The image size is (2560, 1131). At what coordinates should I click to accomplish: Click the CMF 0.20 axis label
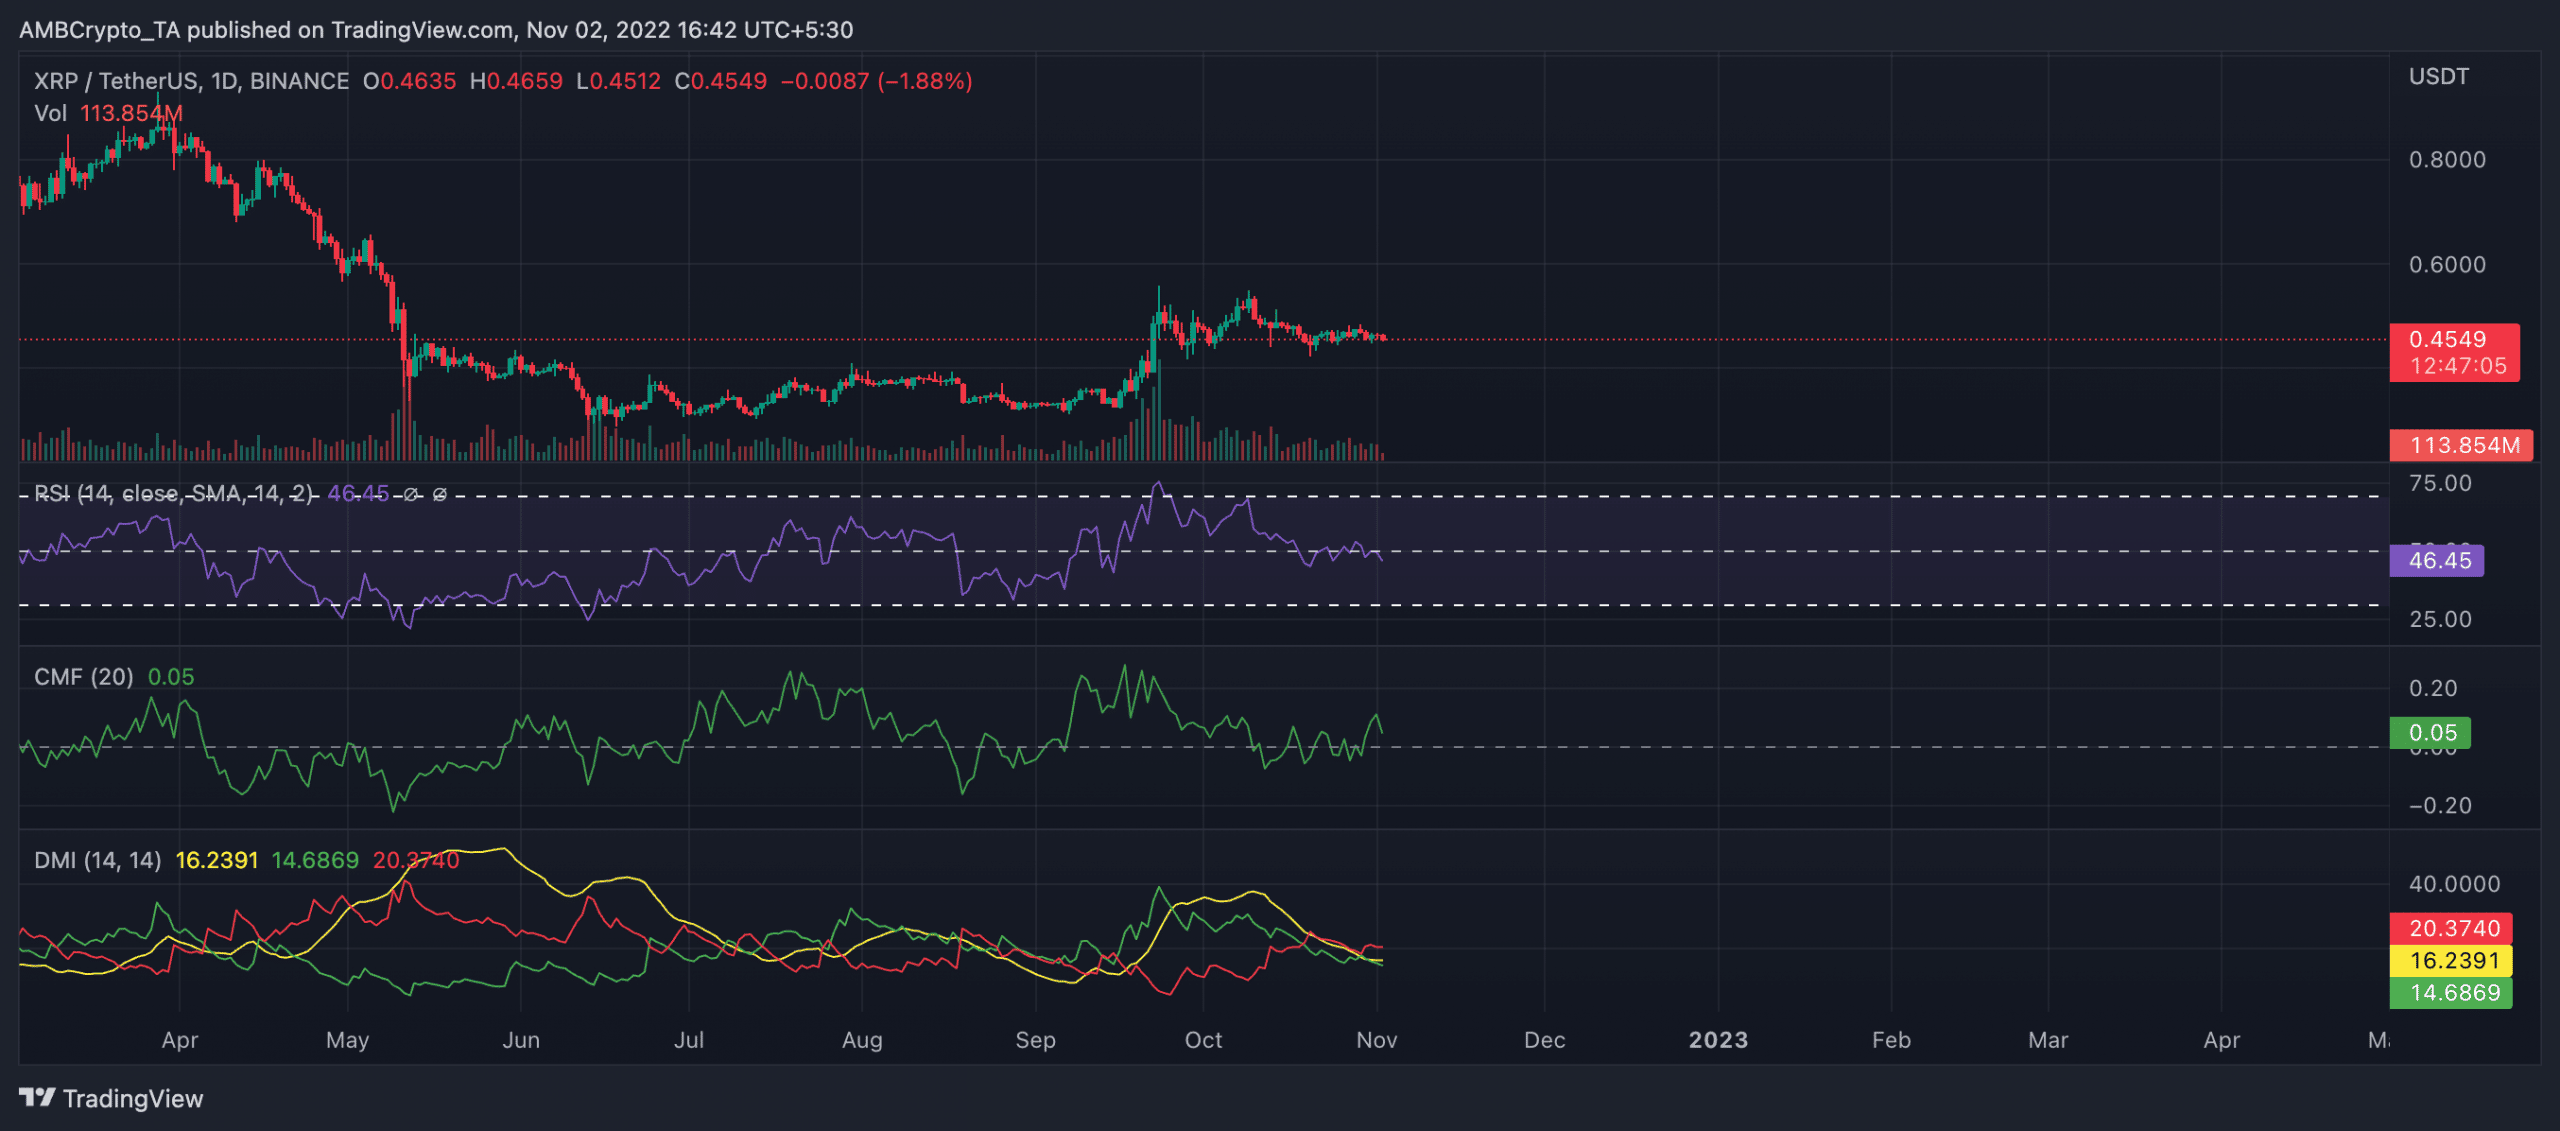(2433, 688)
